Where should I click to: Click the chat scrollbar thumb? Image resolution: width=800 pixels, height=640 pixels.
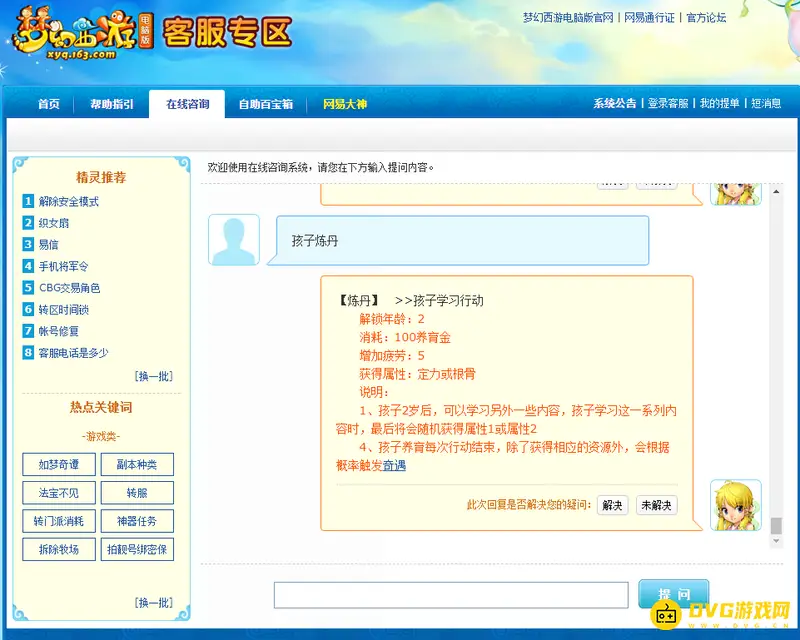[776, 526]
